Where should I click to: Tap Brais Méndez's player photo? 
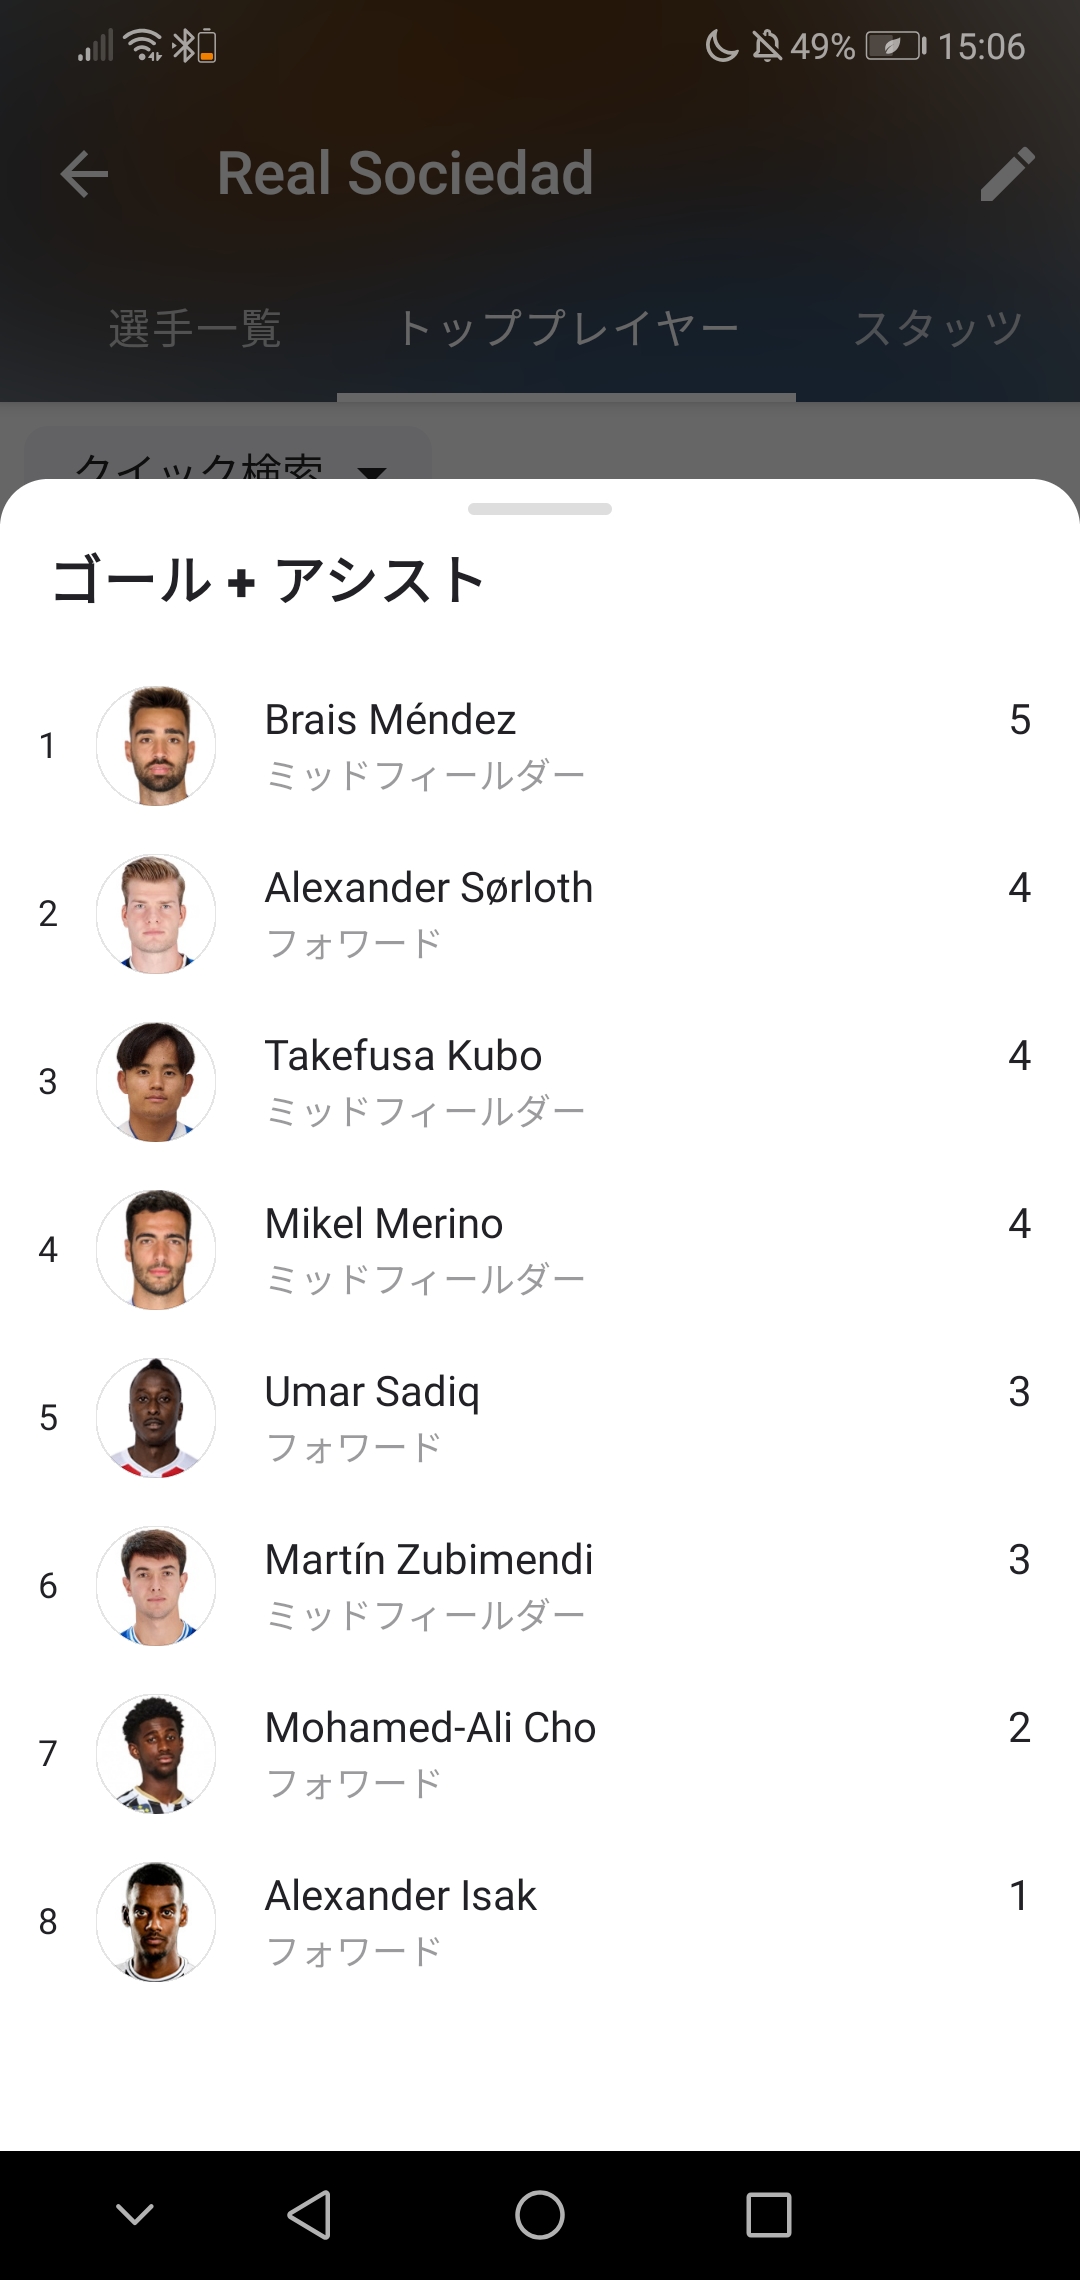(156, 746)
